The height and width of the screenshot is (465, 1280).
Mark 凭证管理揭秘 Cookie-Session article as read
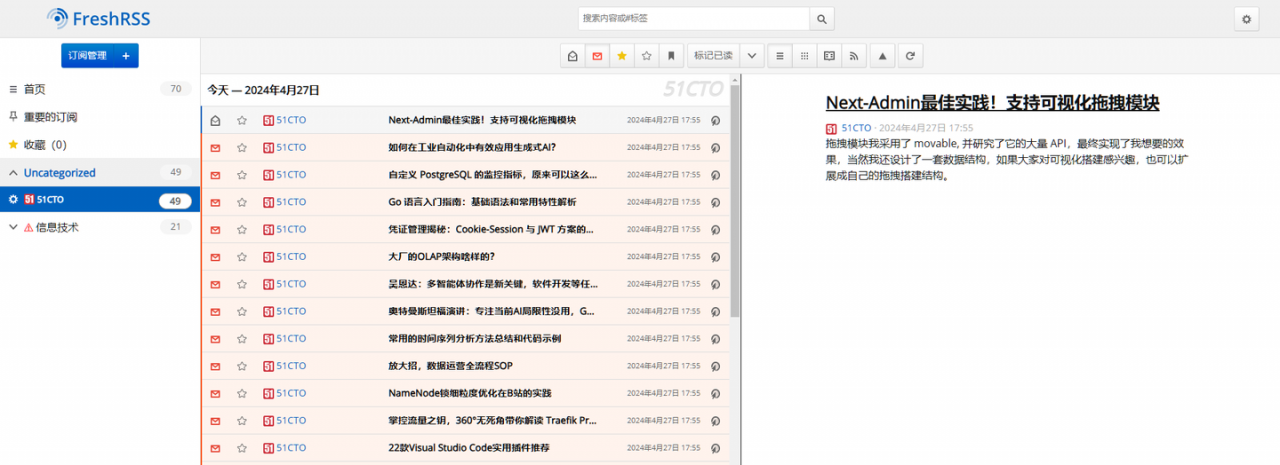click(215, 230)
